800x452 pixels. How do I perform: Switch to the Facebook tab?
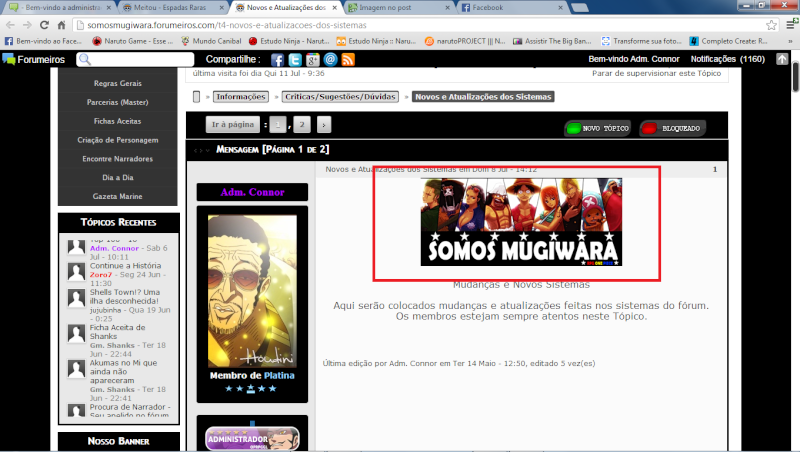tap(512, 8)
